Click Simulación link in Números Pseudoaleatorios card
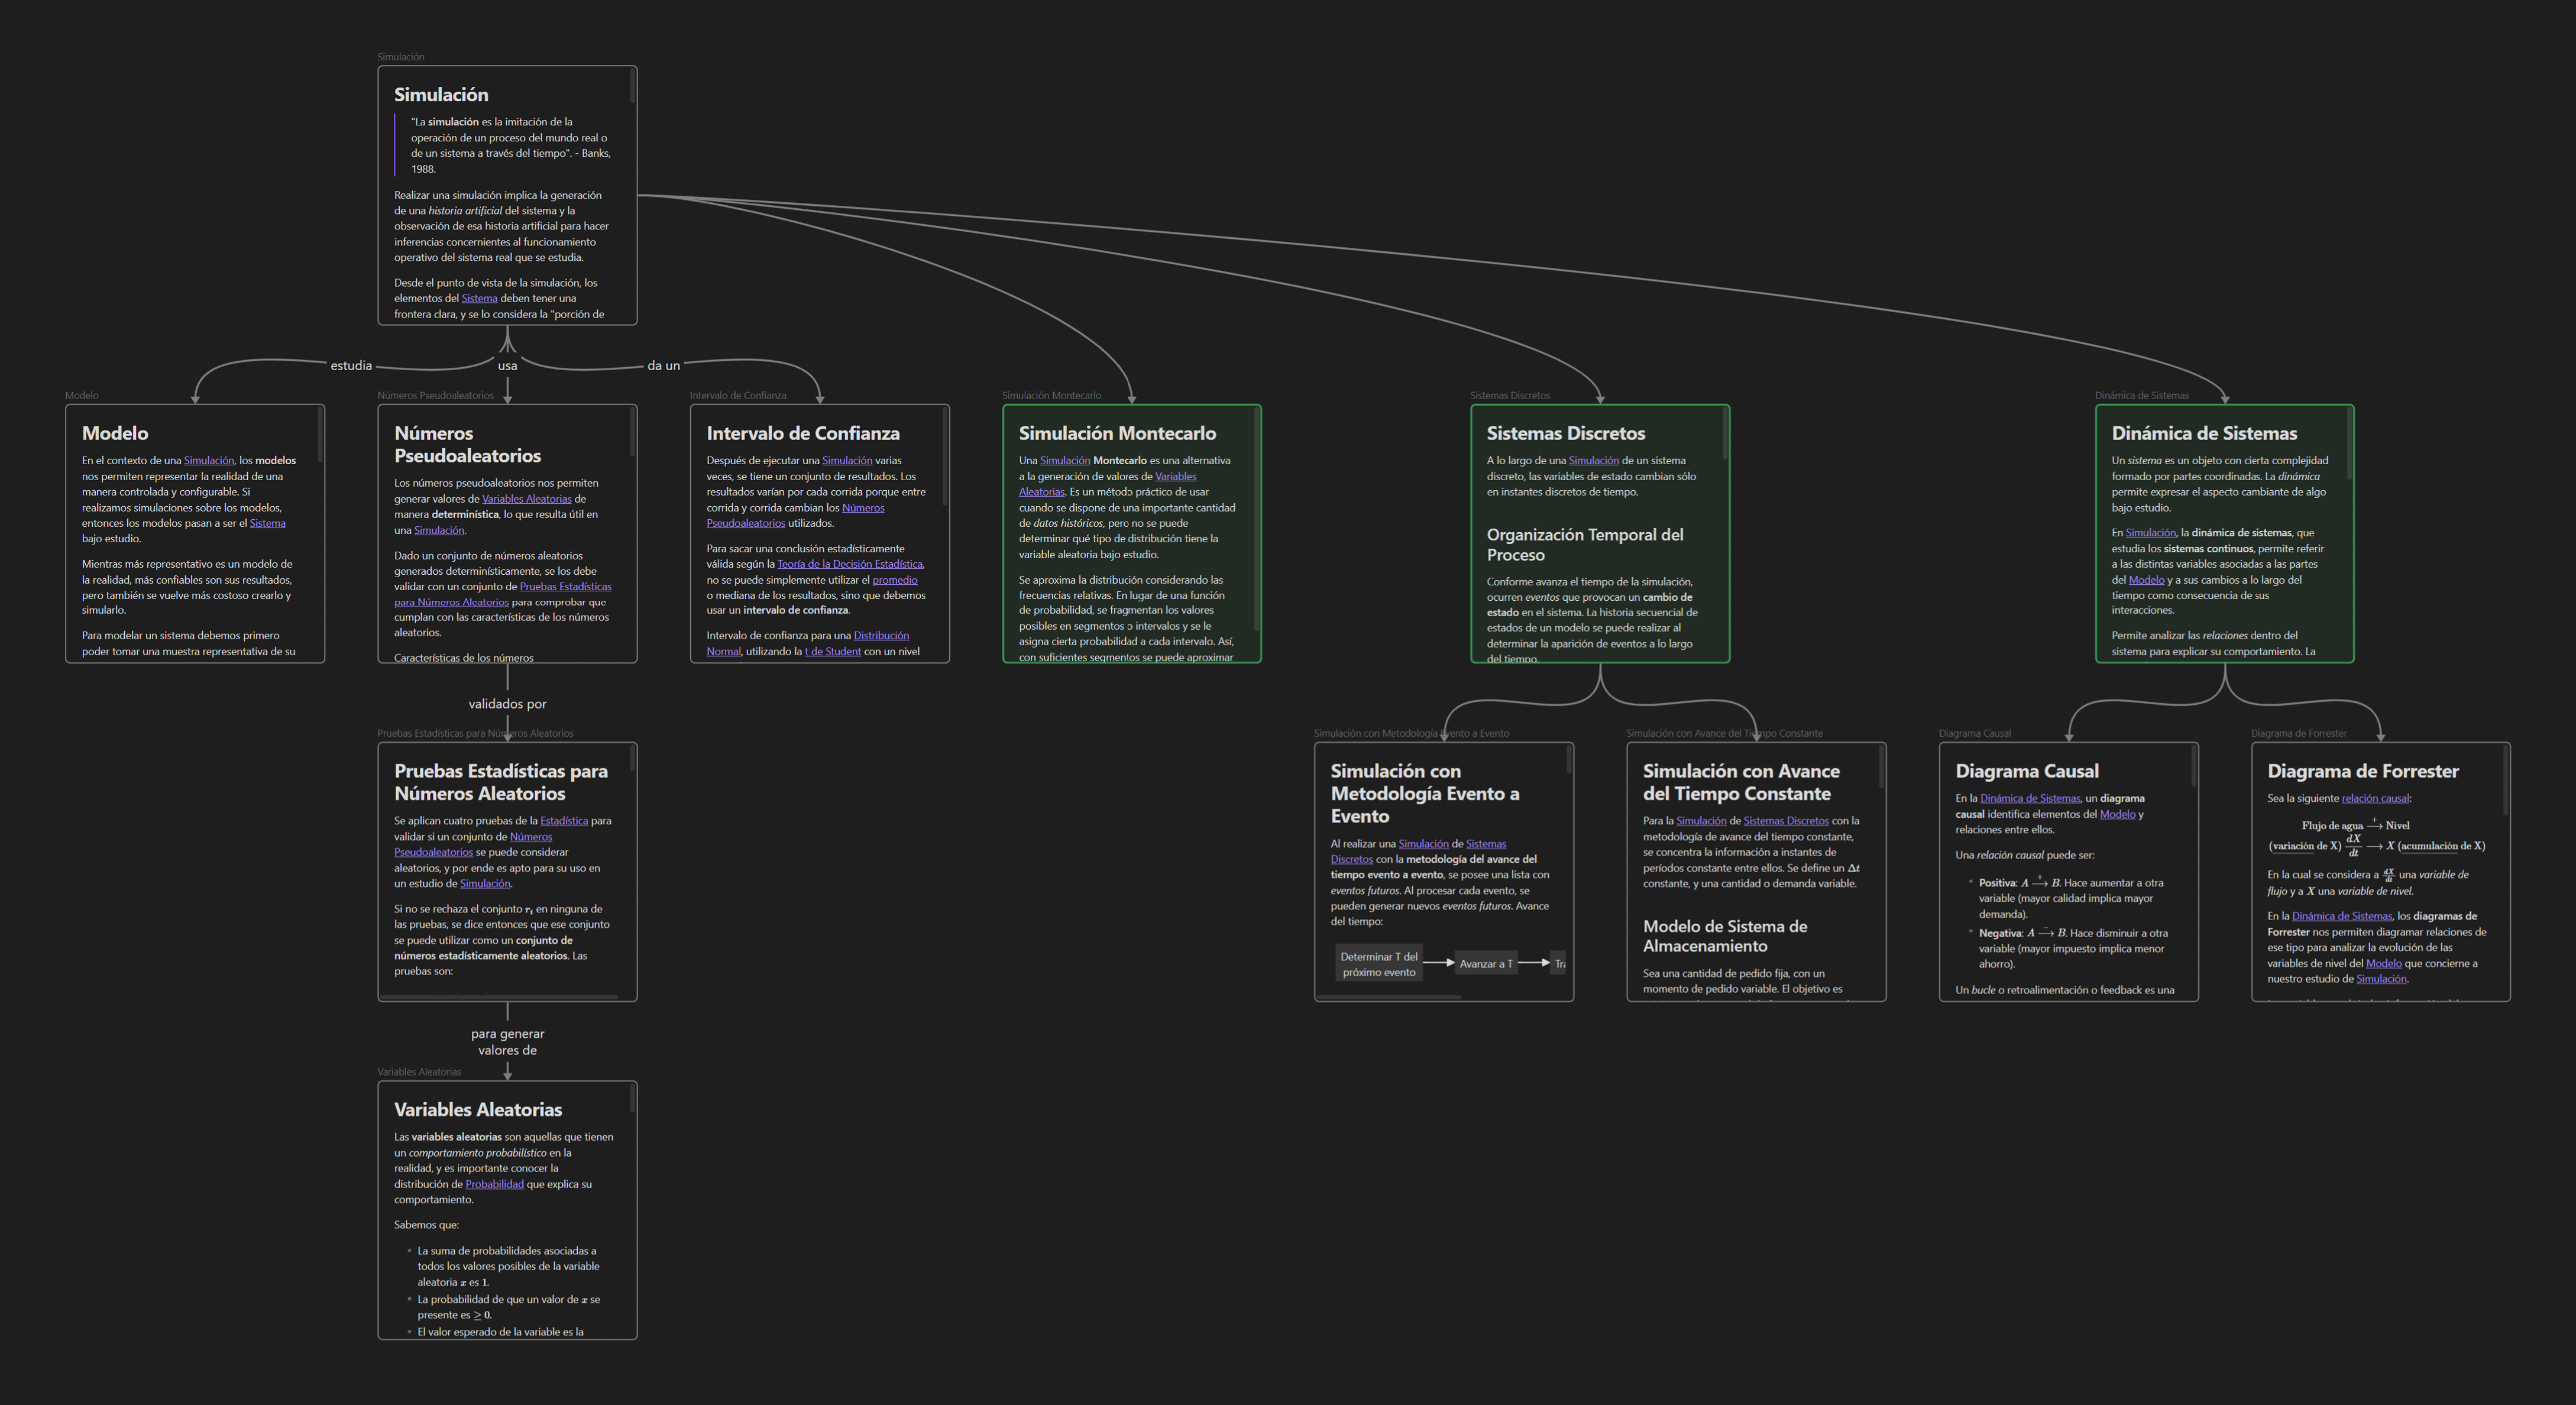Screen dimensions: 2576x1405 pyautogui.click(x=439, y=530)
